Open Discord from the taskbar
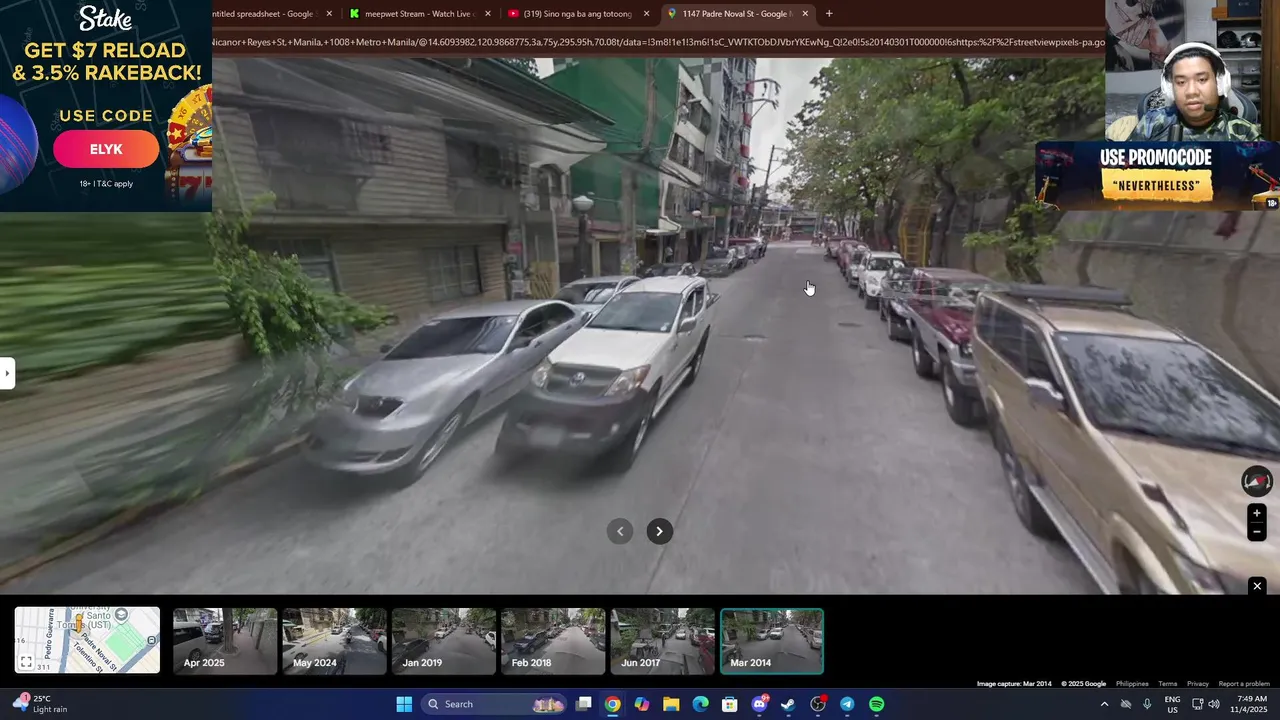Viewport: 1280px width, 720px height. [x=759, y=704]
